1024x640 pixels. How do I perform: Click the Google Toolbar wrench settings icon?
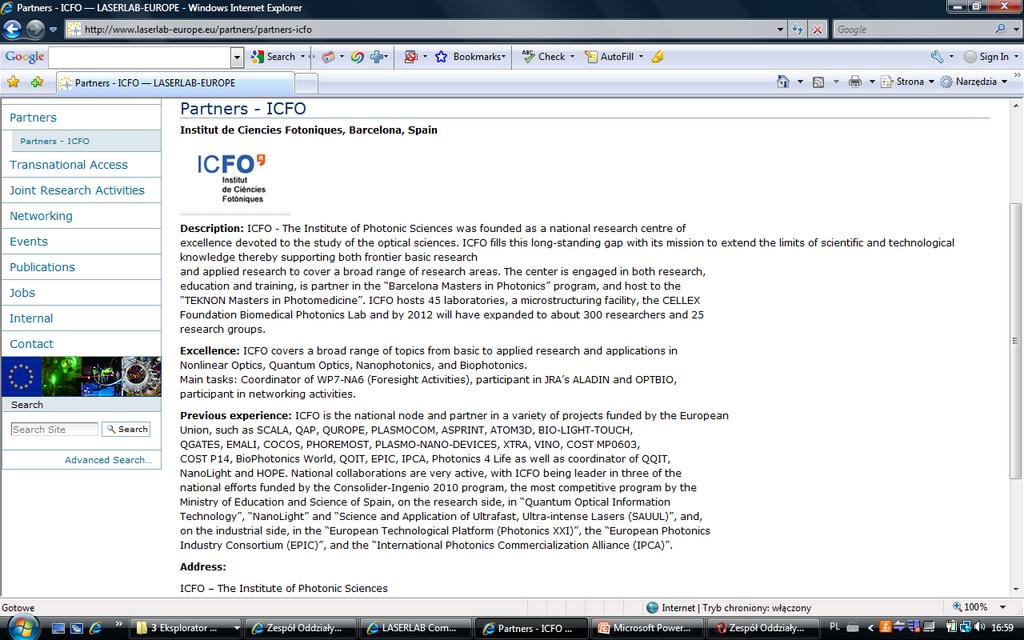coord(937,57)
